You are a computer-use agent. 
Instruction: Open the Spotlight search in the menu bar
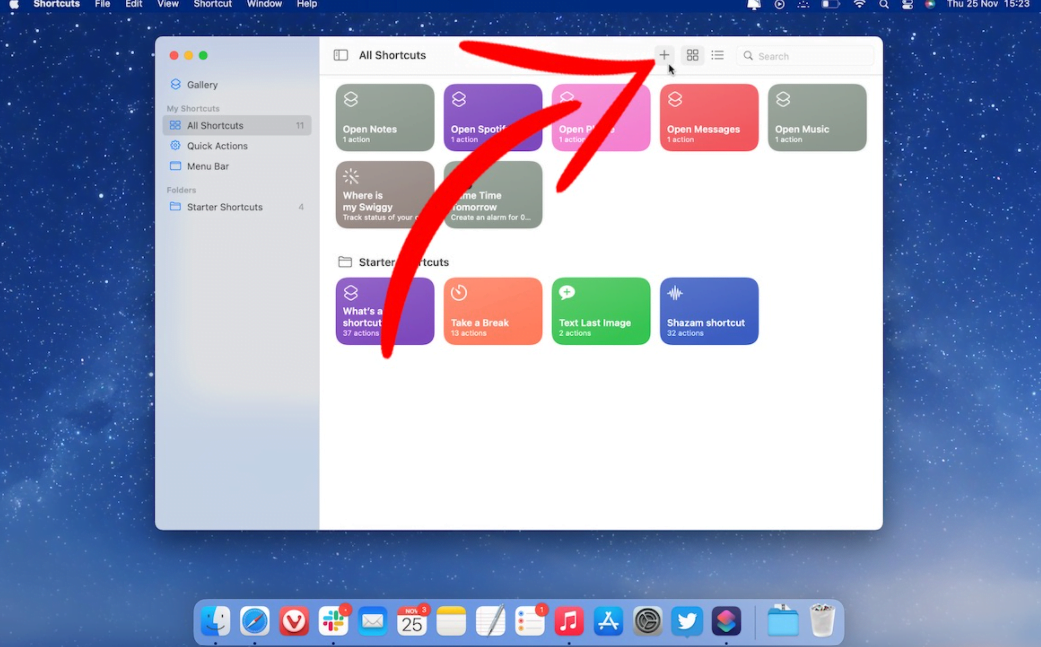[x=883, y=5]
